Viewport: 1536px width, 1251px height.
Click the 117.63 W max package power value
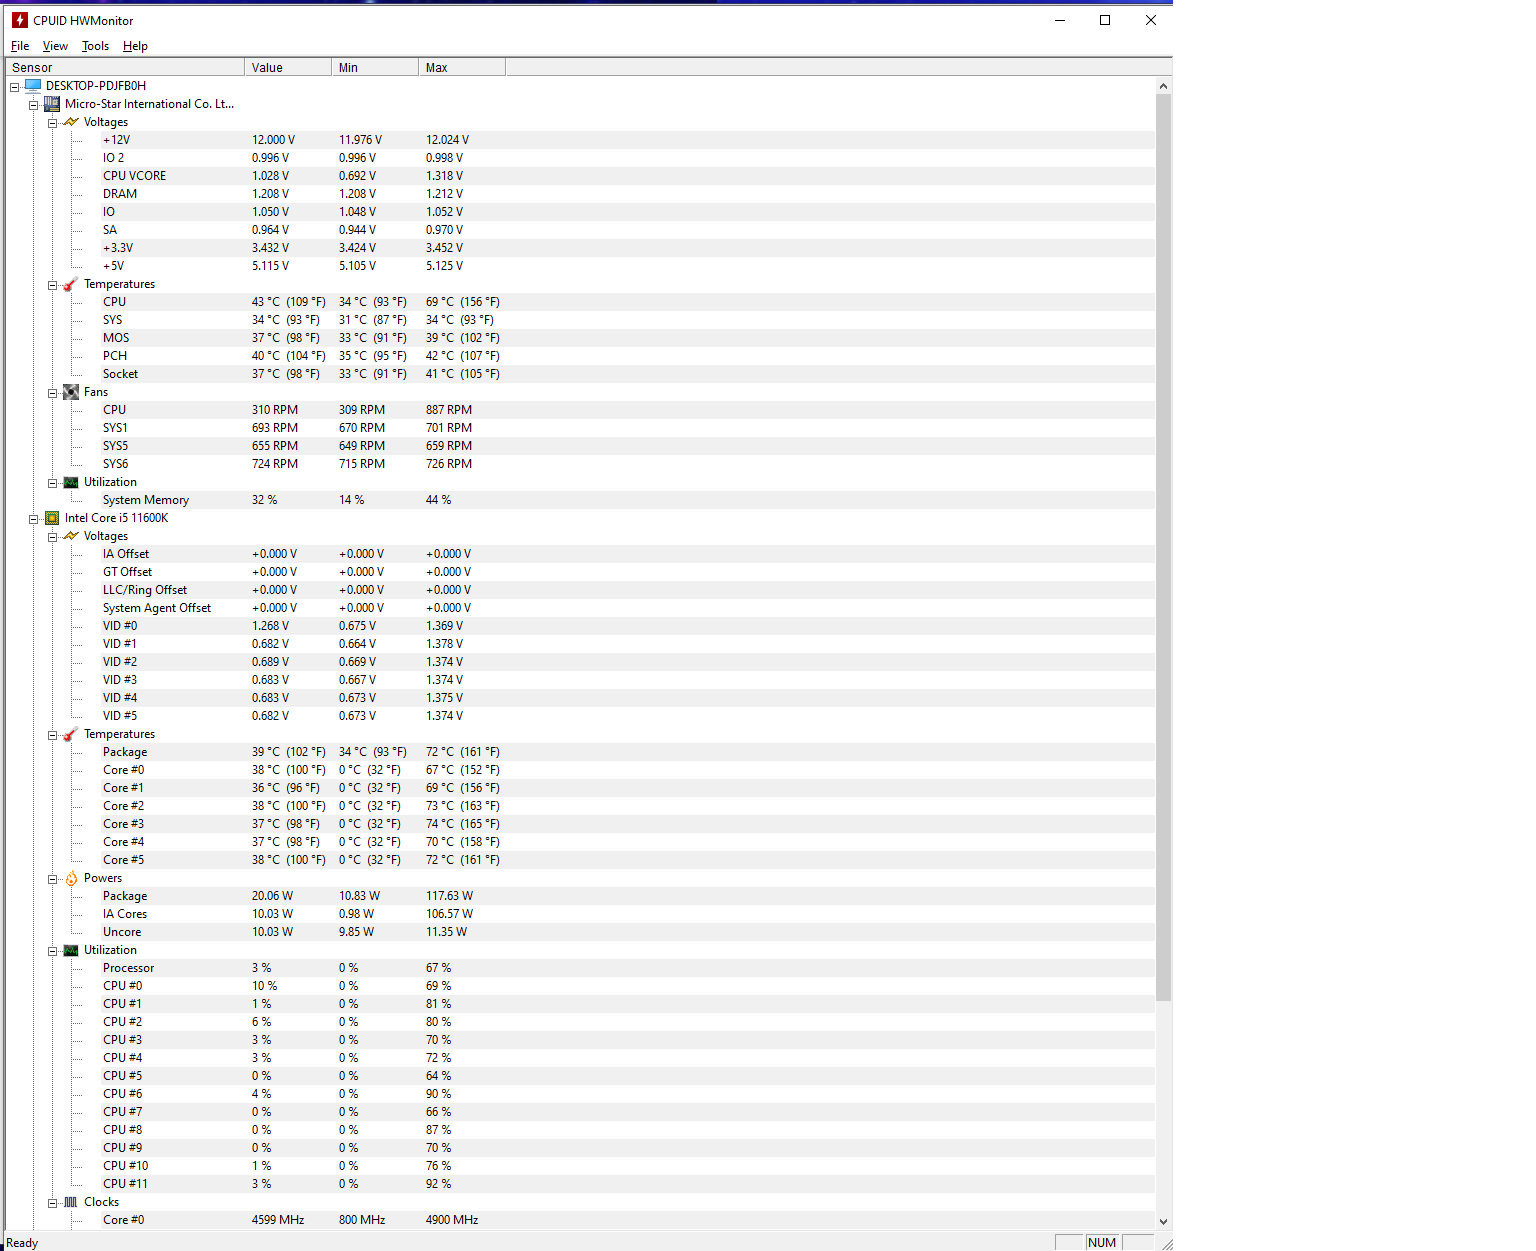tap(449, 896)
